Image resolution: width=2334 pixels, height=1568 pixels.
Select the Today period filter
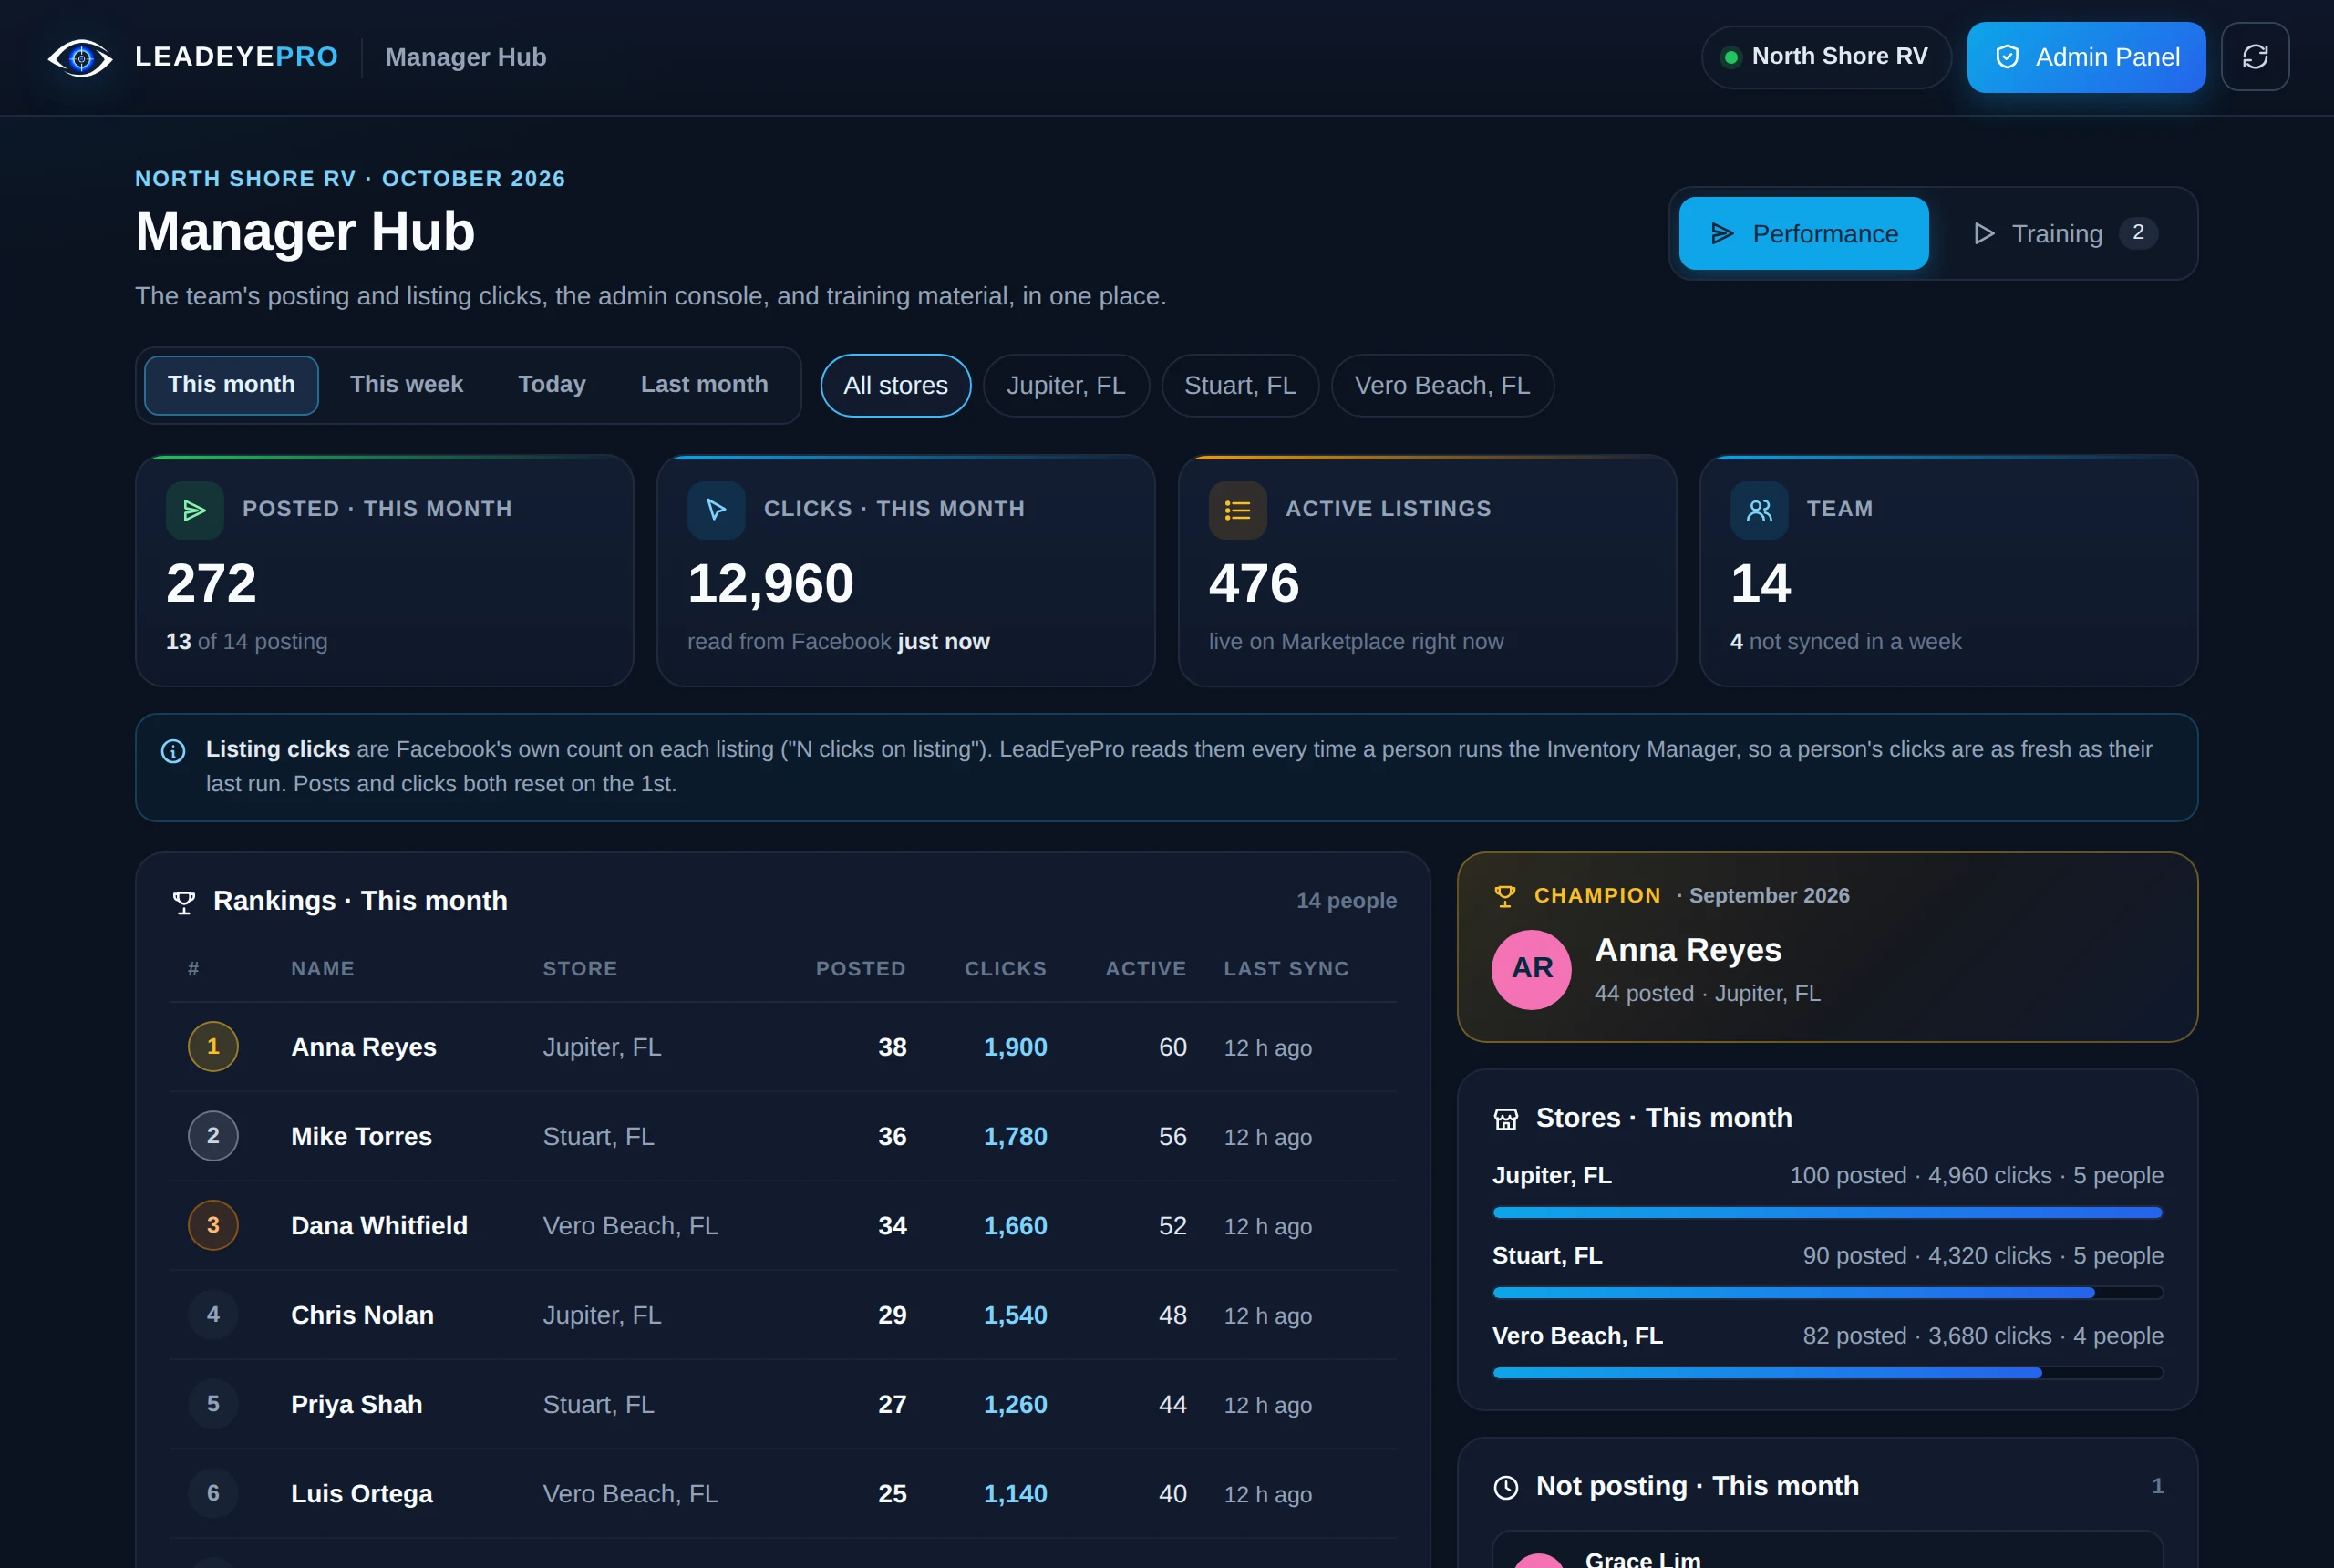tap(552, 385)
